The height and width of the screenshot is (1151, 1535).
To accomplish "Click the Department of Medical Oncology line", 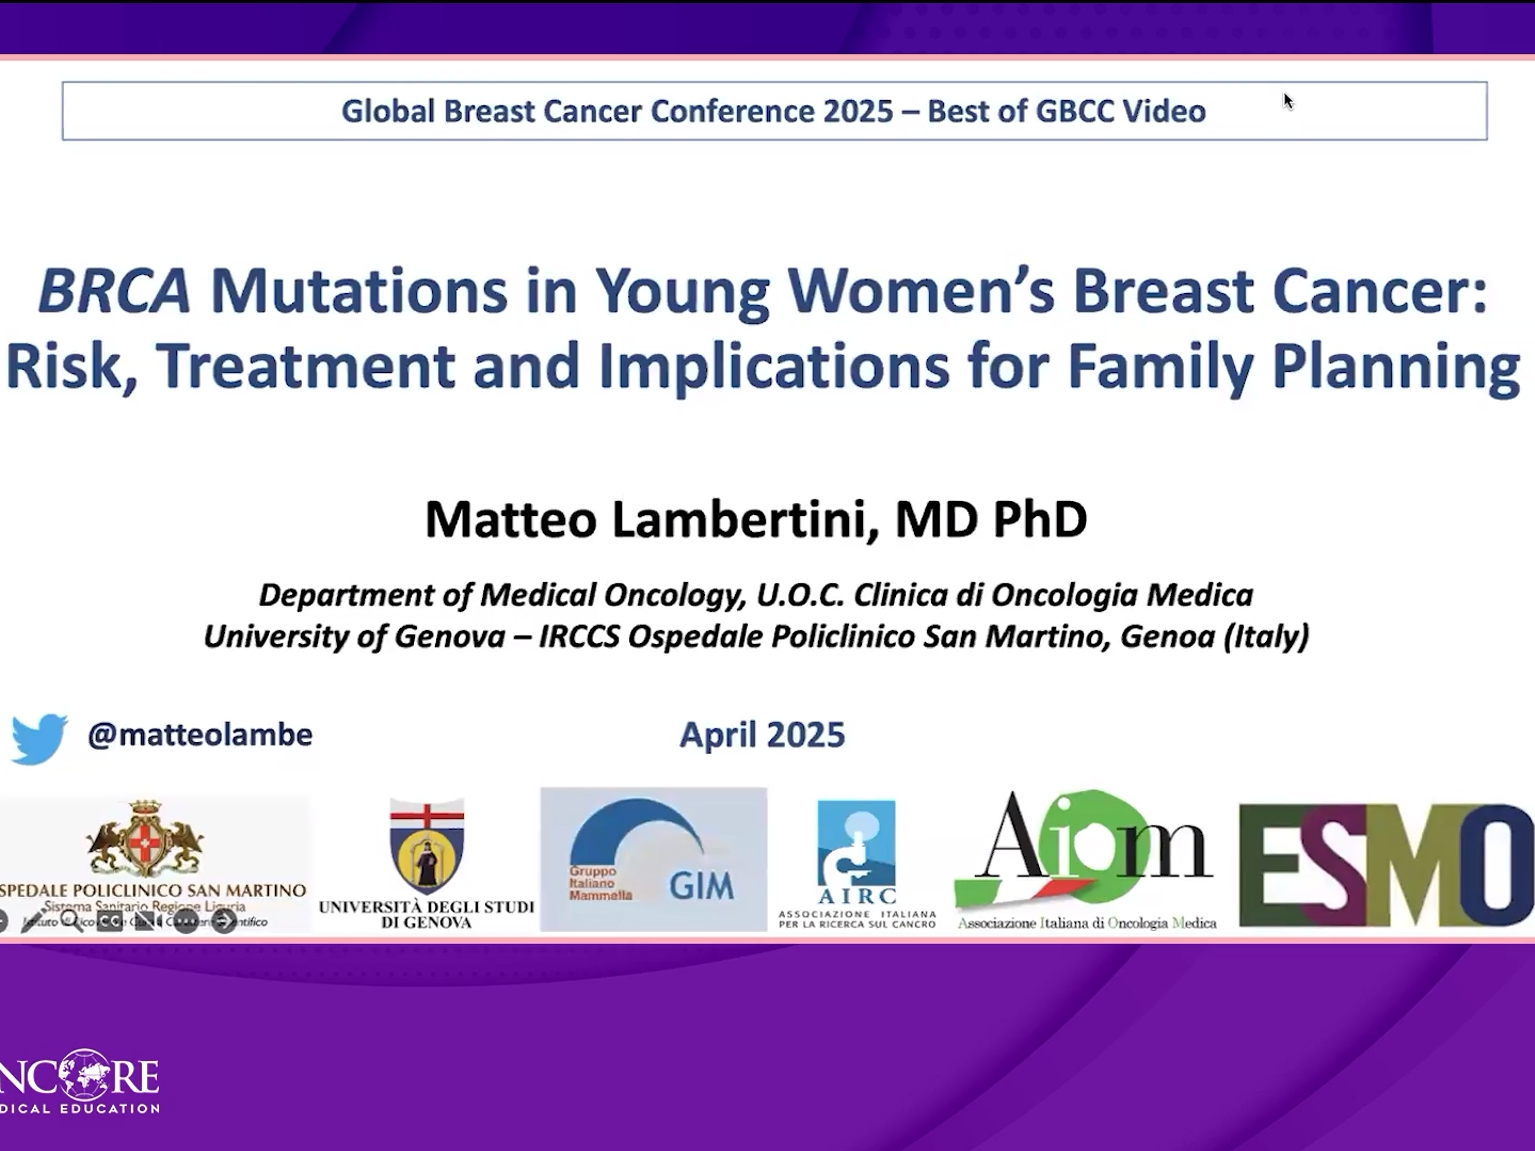I will (756, 595).
